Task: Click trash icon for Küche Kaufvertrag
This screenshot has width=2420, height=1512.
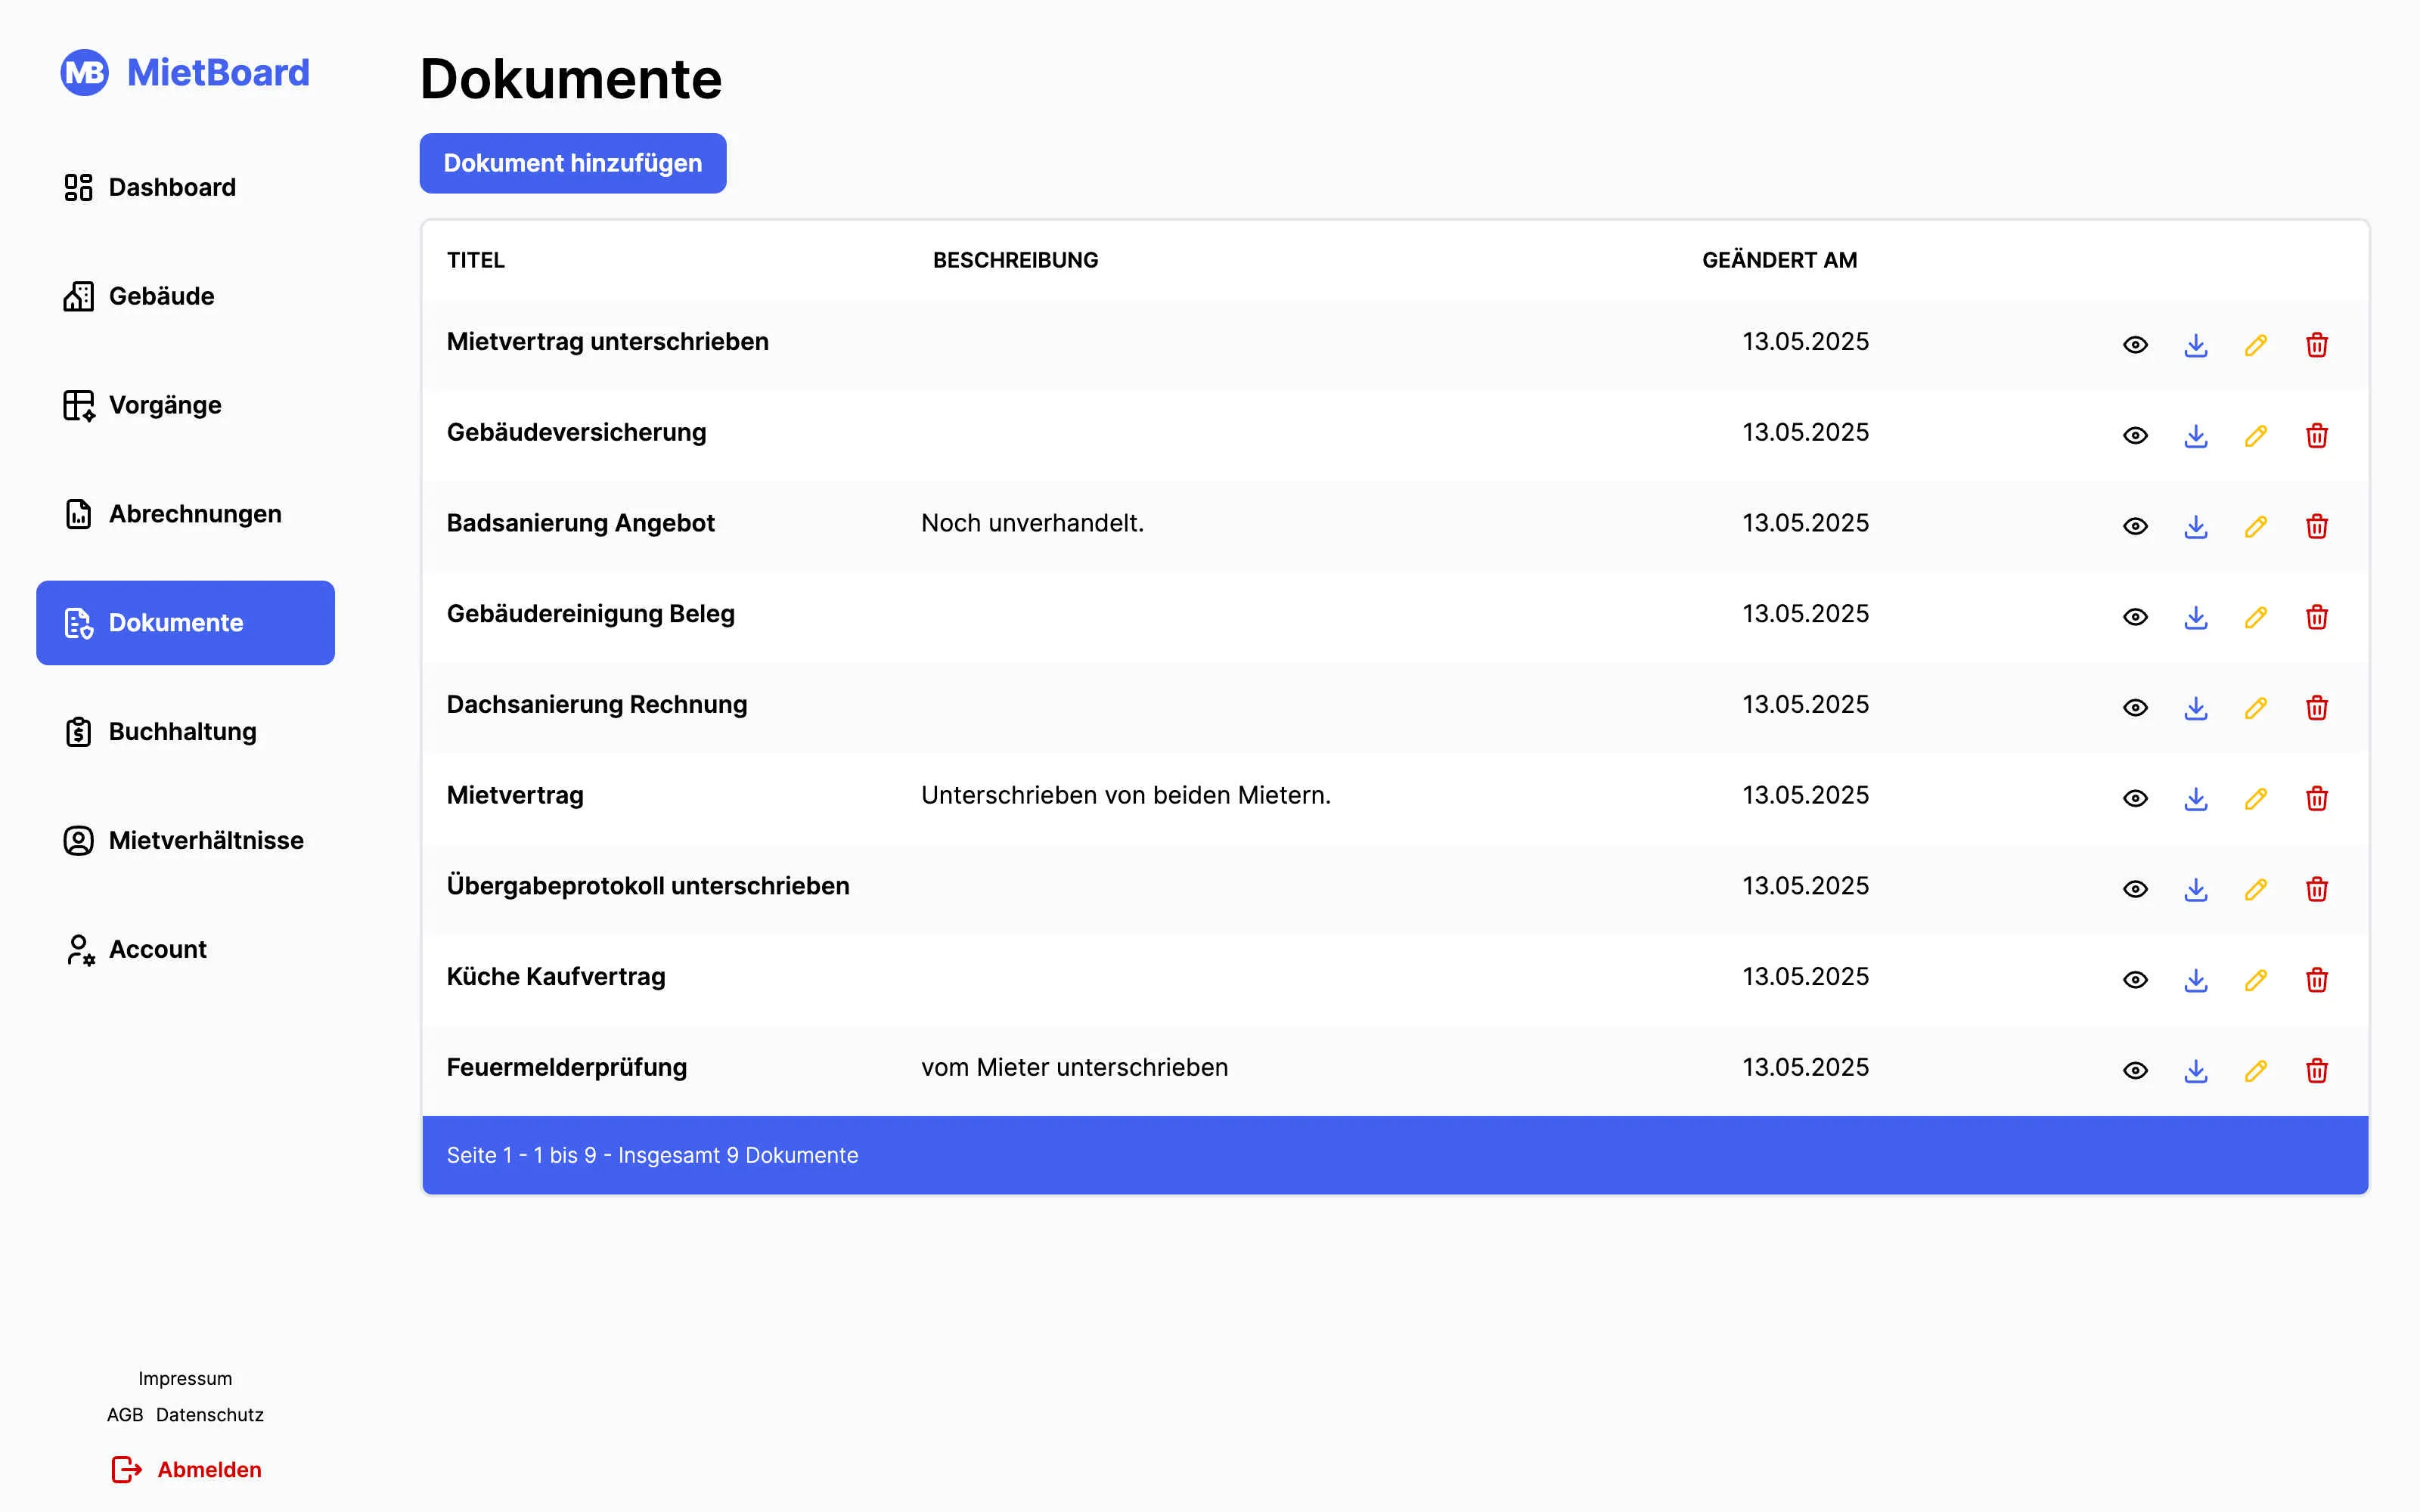Action: tap(2316, 980)
